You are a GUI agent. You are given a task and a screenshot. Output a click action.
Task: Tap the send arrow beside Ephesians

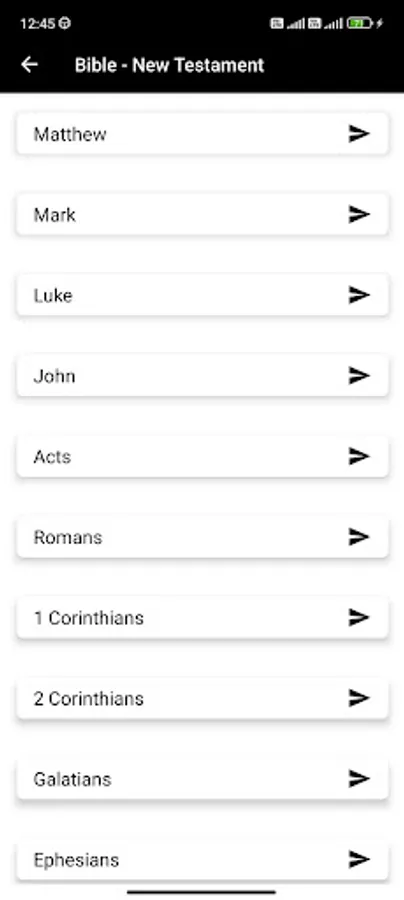(x=359, y=860)
